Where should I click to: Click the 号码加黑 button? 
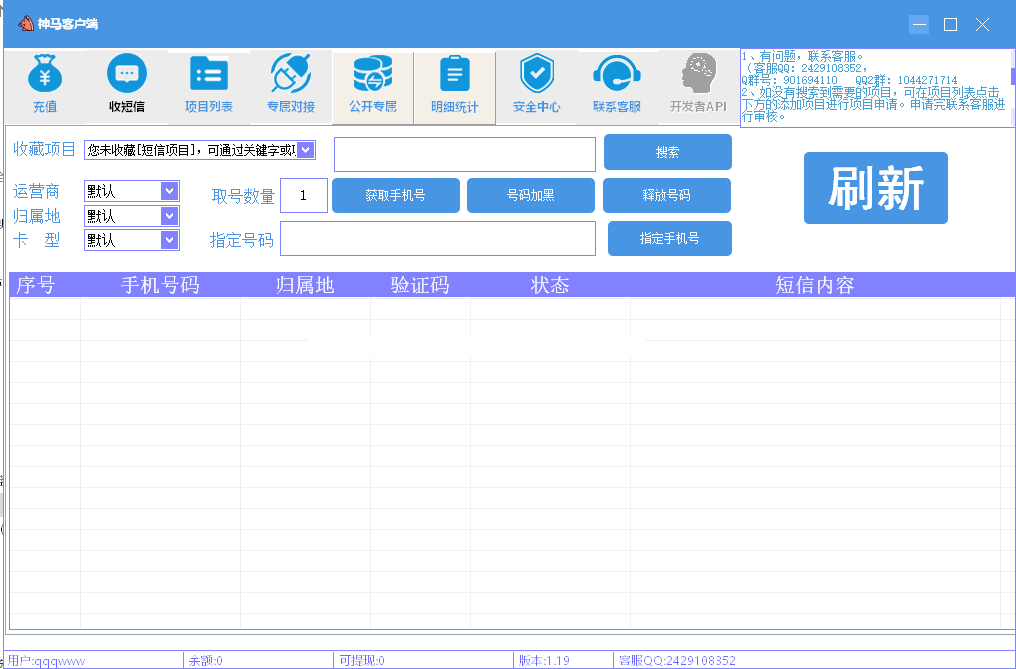pos(530,195)
